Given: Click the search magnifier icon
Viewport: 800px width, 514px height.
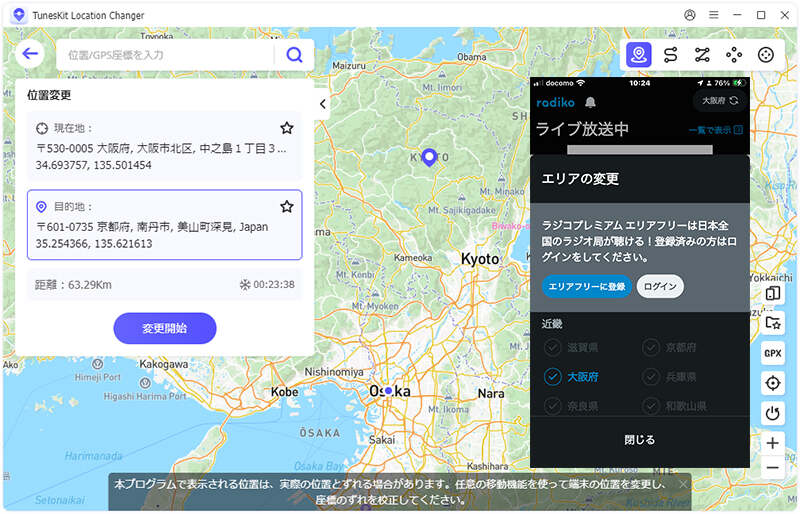Looking at the screenshot, I should [294, 55].
